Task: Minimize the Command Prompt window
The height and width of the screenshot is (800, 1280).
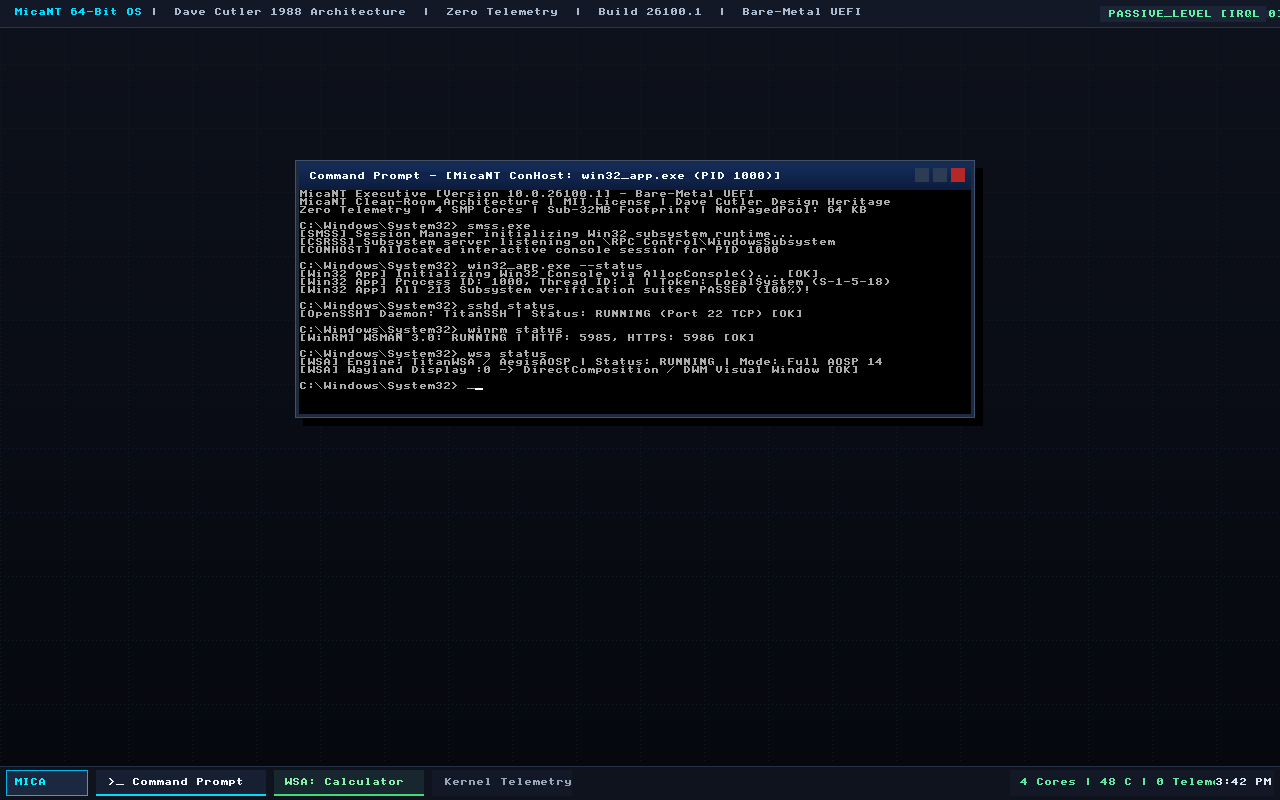Action: coord(922,175)
